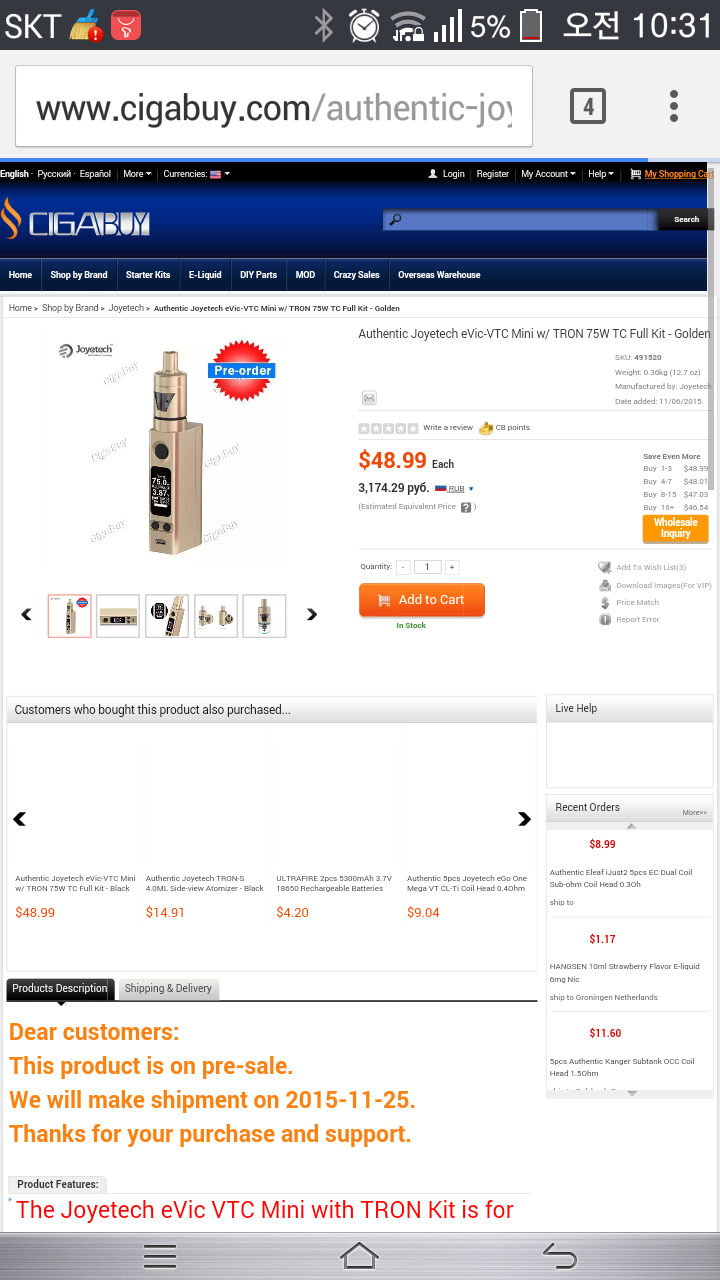Image resolution: width=720 pixels, height=1280 pixels.
Task: Show previous recommended products with left arrow
Action: [19, 819]
